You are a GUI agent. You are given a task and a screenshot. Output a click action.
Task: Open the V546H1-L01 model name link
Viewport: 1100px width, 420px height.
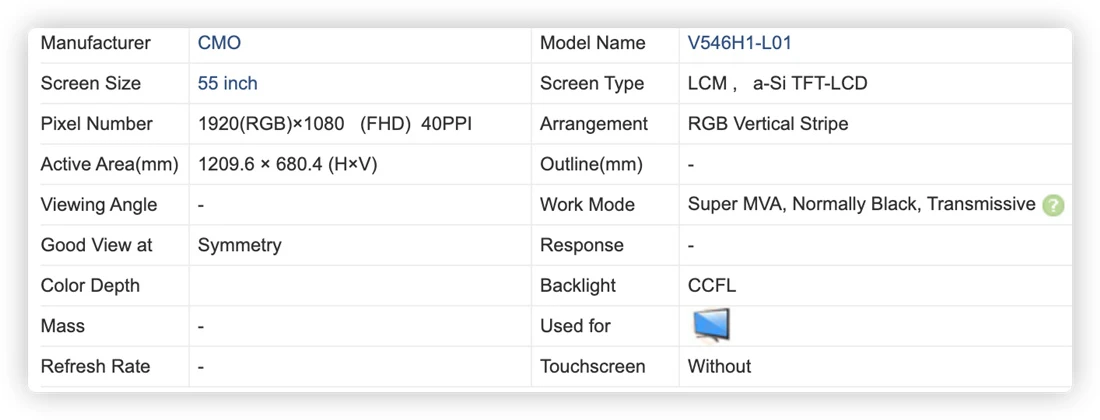739,43
